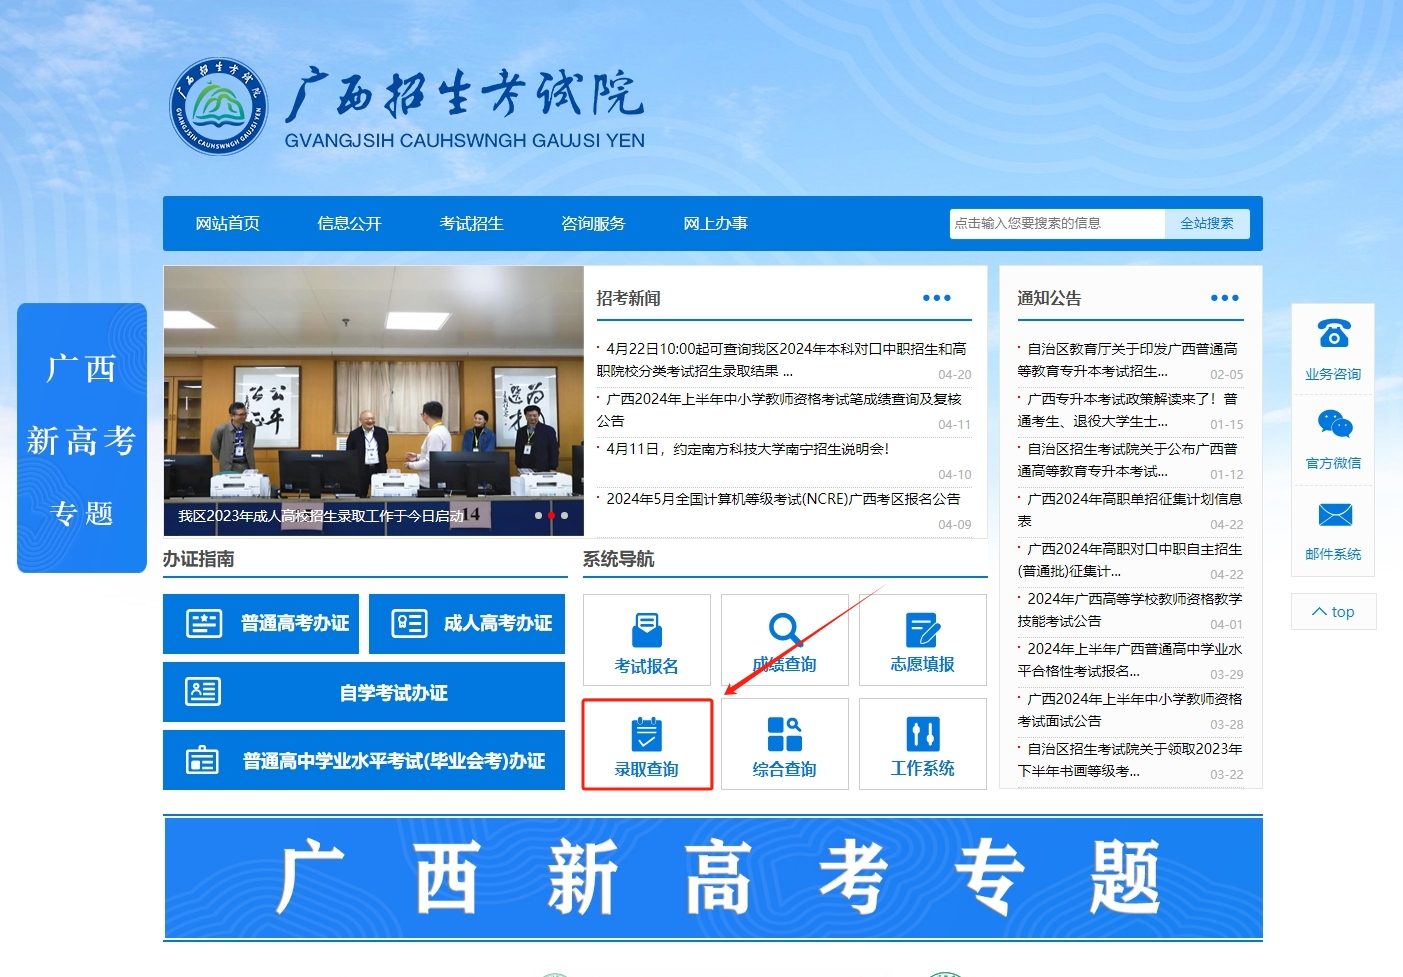
Task: Select the last carousel dot
Action: click(x=564, y=516)
